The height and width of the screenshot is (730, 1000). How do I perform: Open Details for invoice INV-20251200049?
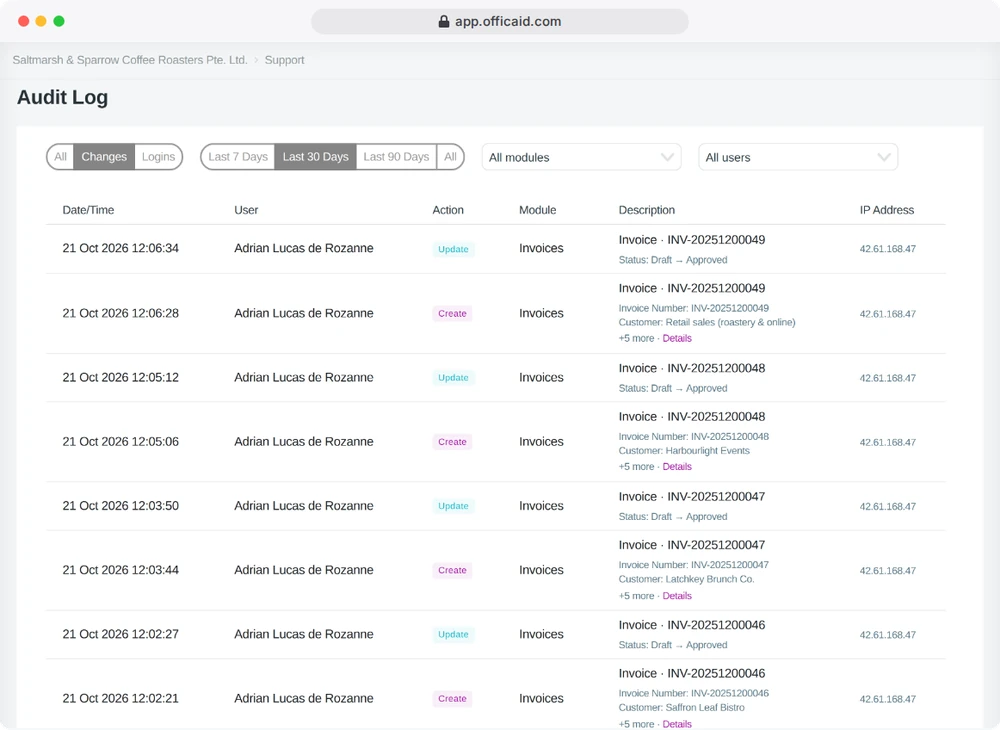pos(677,339)
